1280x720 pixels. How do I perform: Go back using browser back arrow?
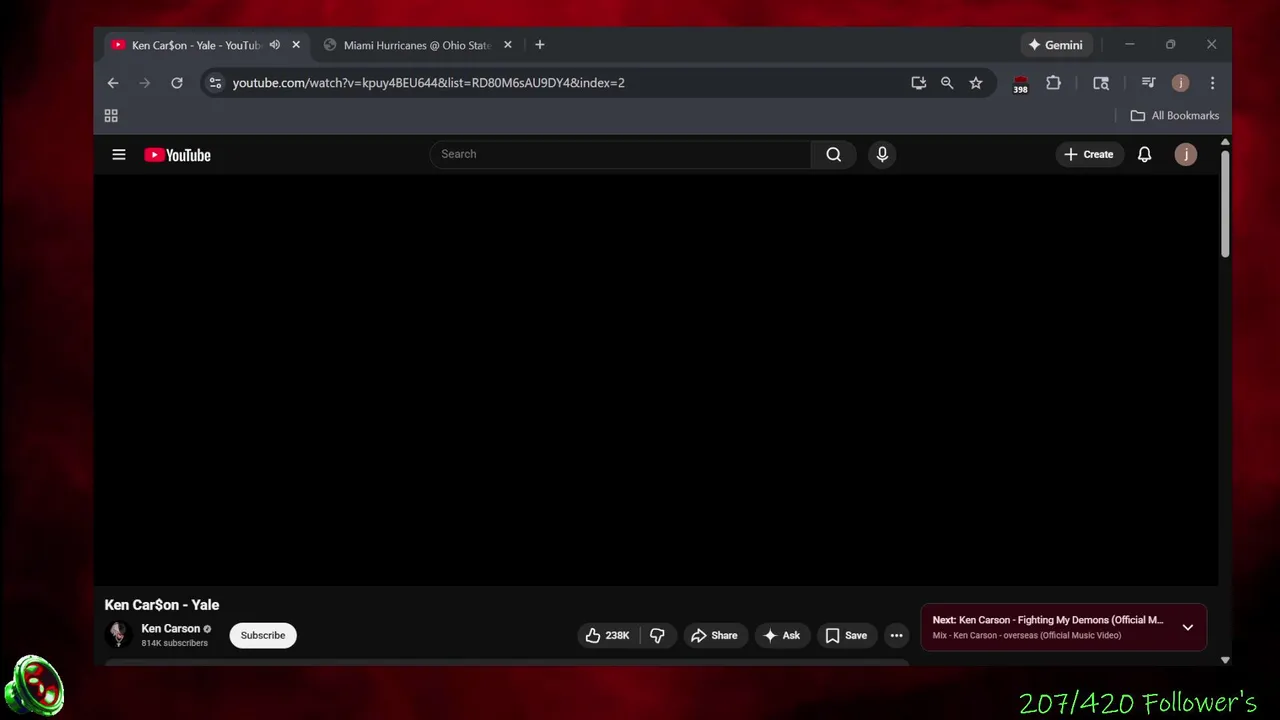click(113, 83)
